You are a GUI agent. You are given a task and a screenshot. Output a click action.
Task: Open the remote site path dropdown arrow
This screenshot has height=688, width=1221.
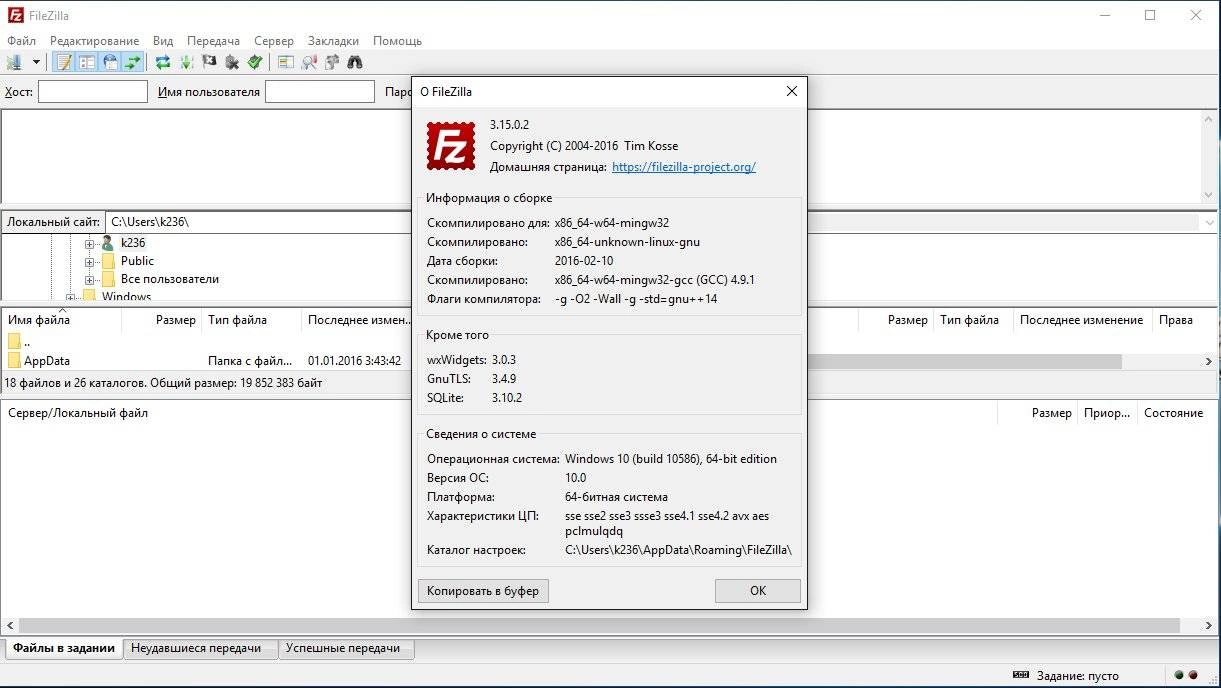(1209, 222)
